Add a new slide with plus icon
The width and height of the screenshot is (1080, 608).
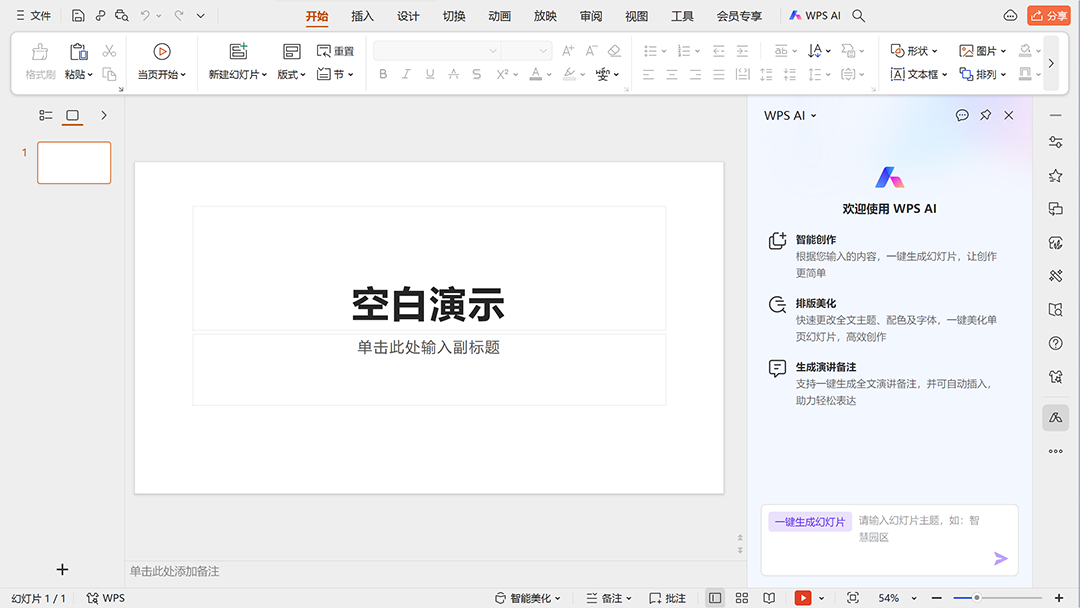(x=62, y=569)
